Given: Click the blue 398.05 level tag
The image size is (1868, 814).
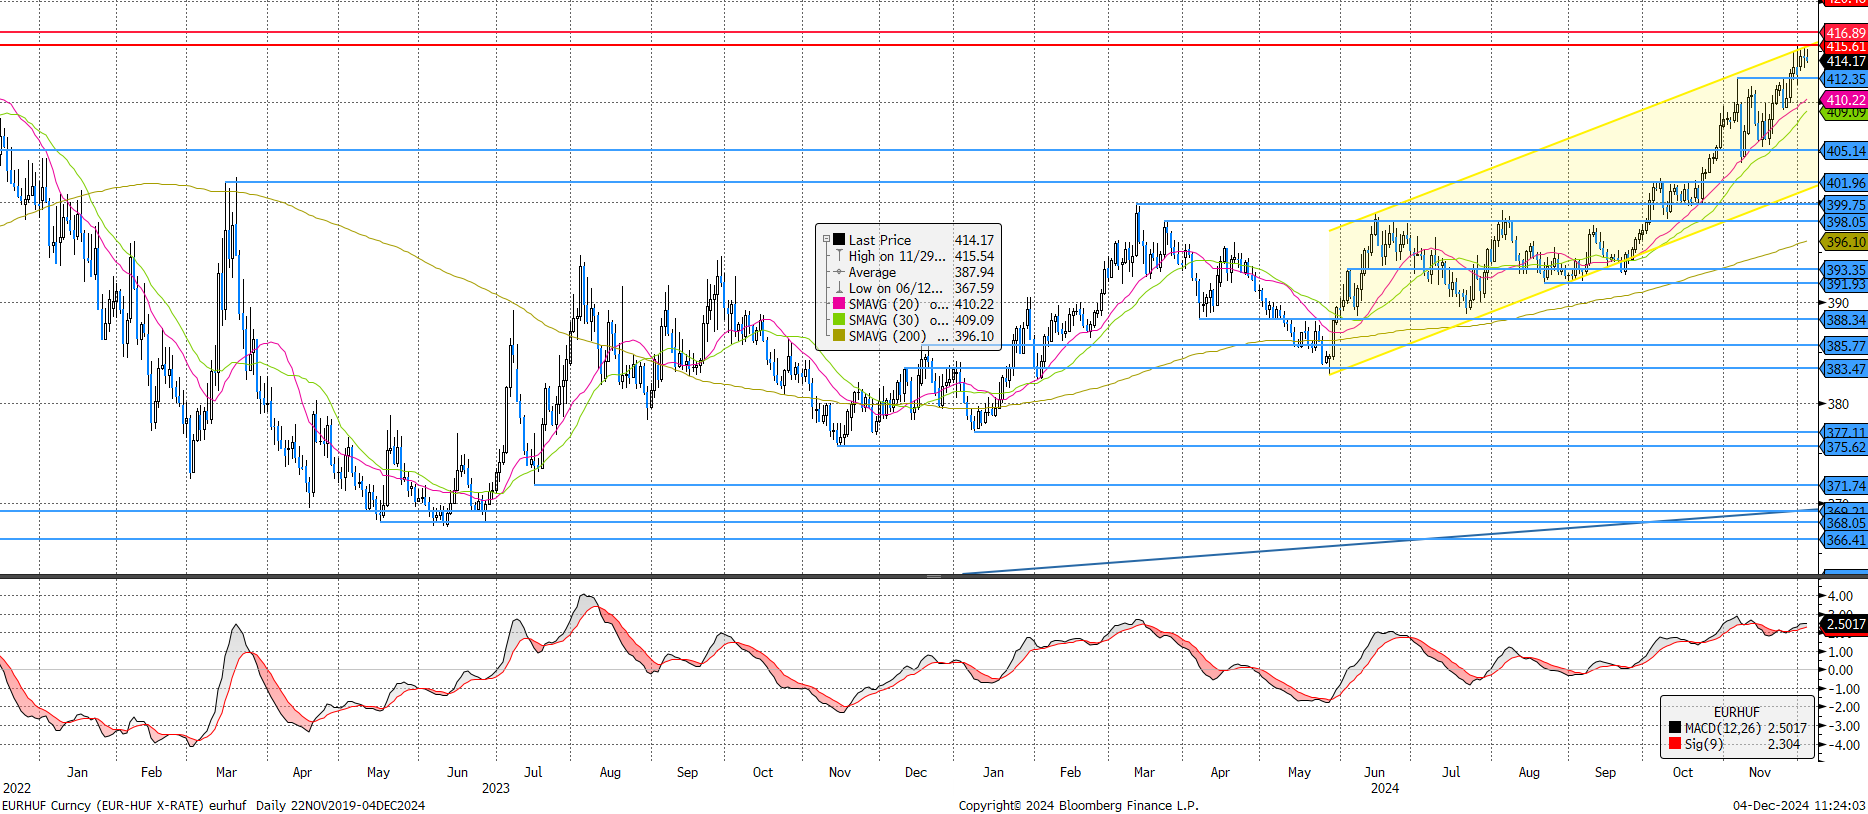Looking at the screenshot, I should 1845,222.
